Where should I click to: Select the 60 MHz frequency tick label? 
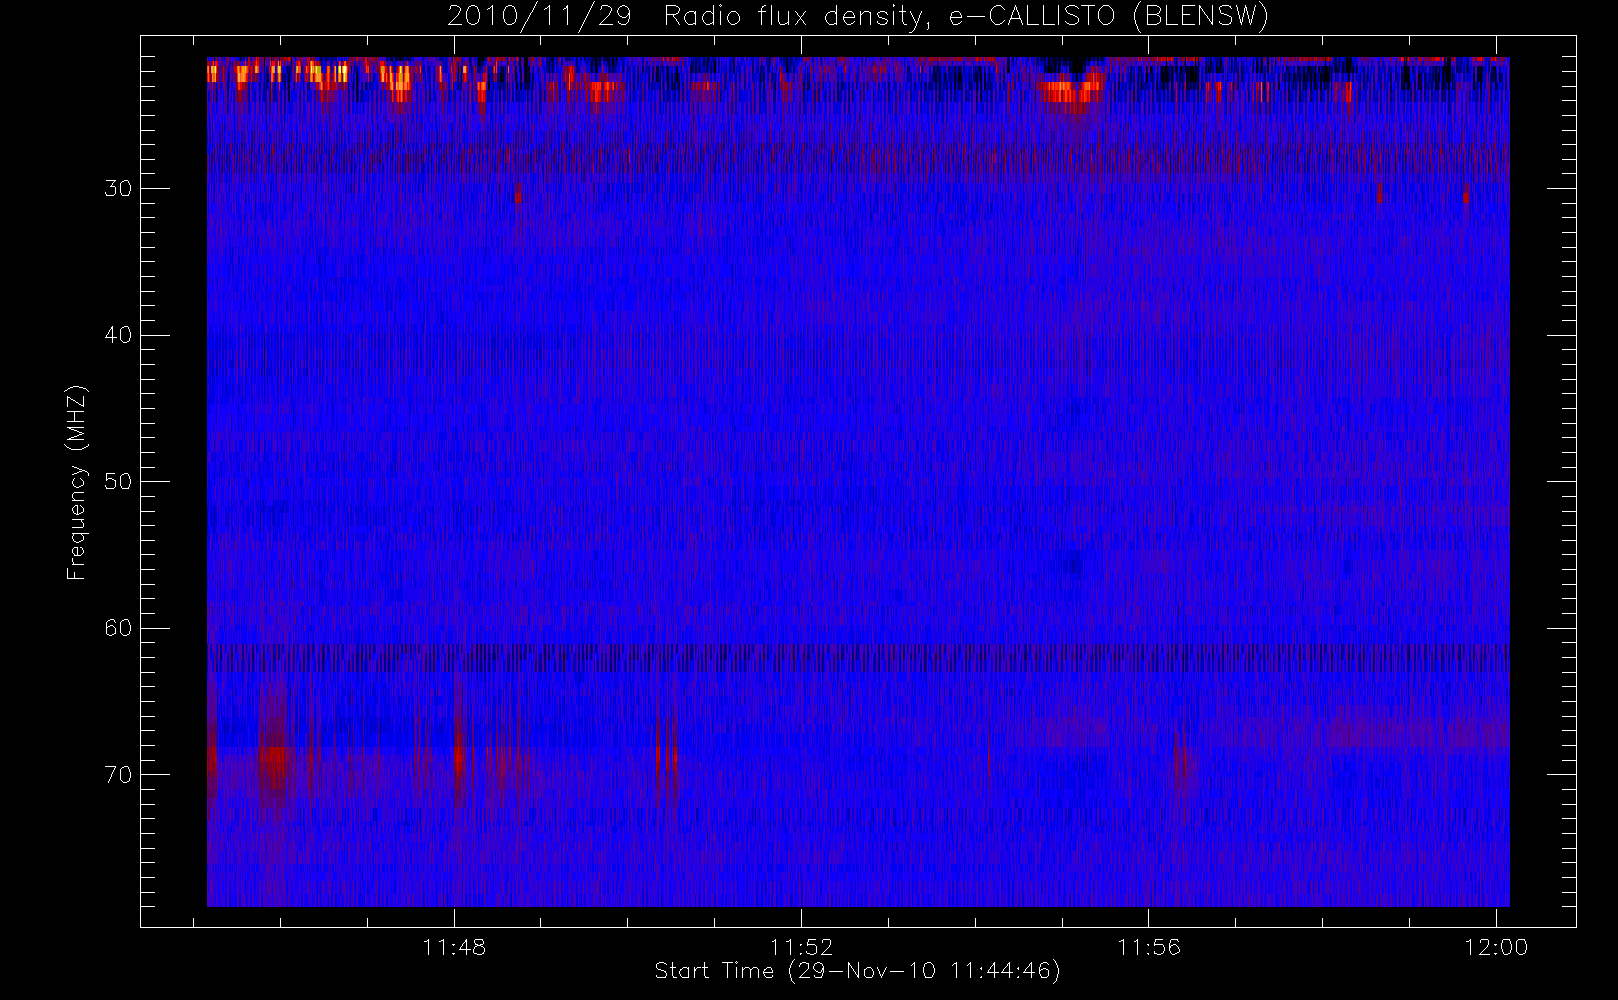118,628
